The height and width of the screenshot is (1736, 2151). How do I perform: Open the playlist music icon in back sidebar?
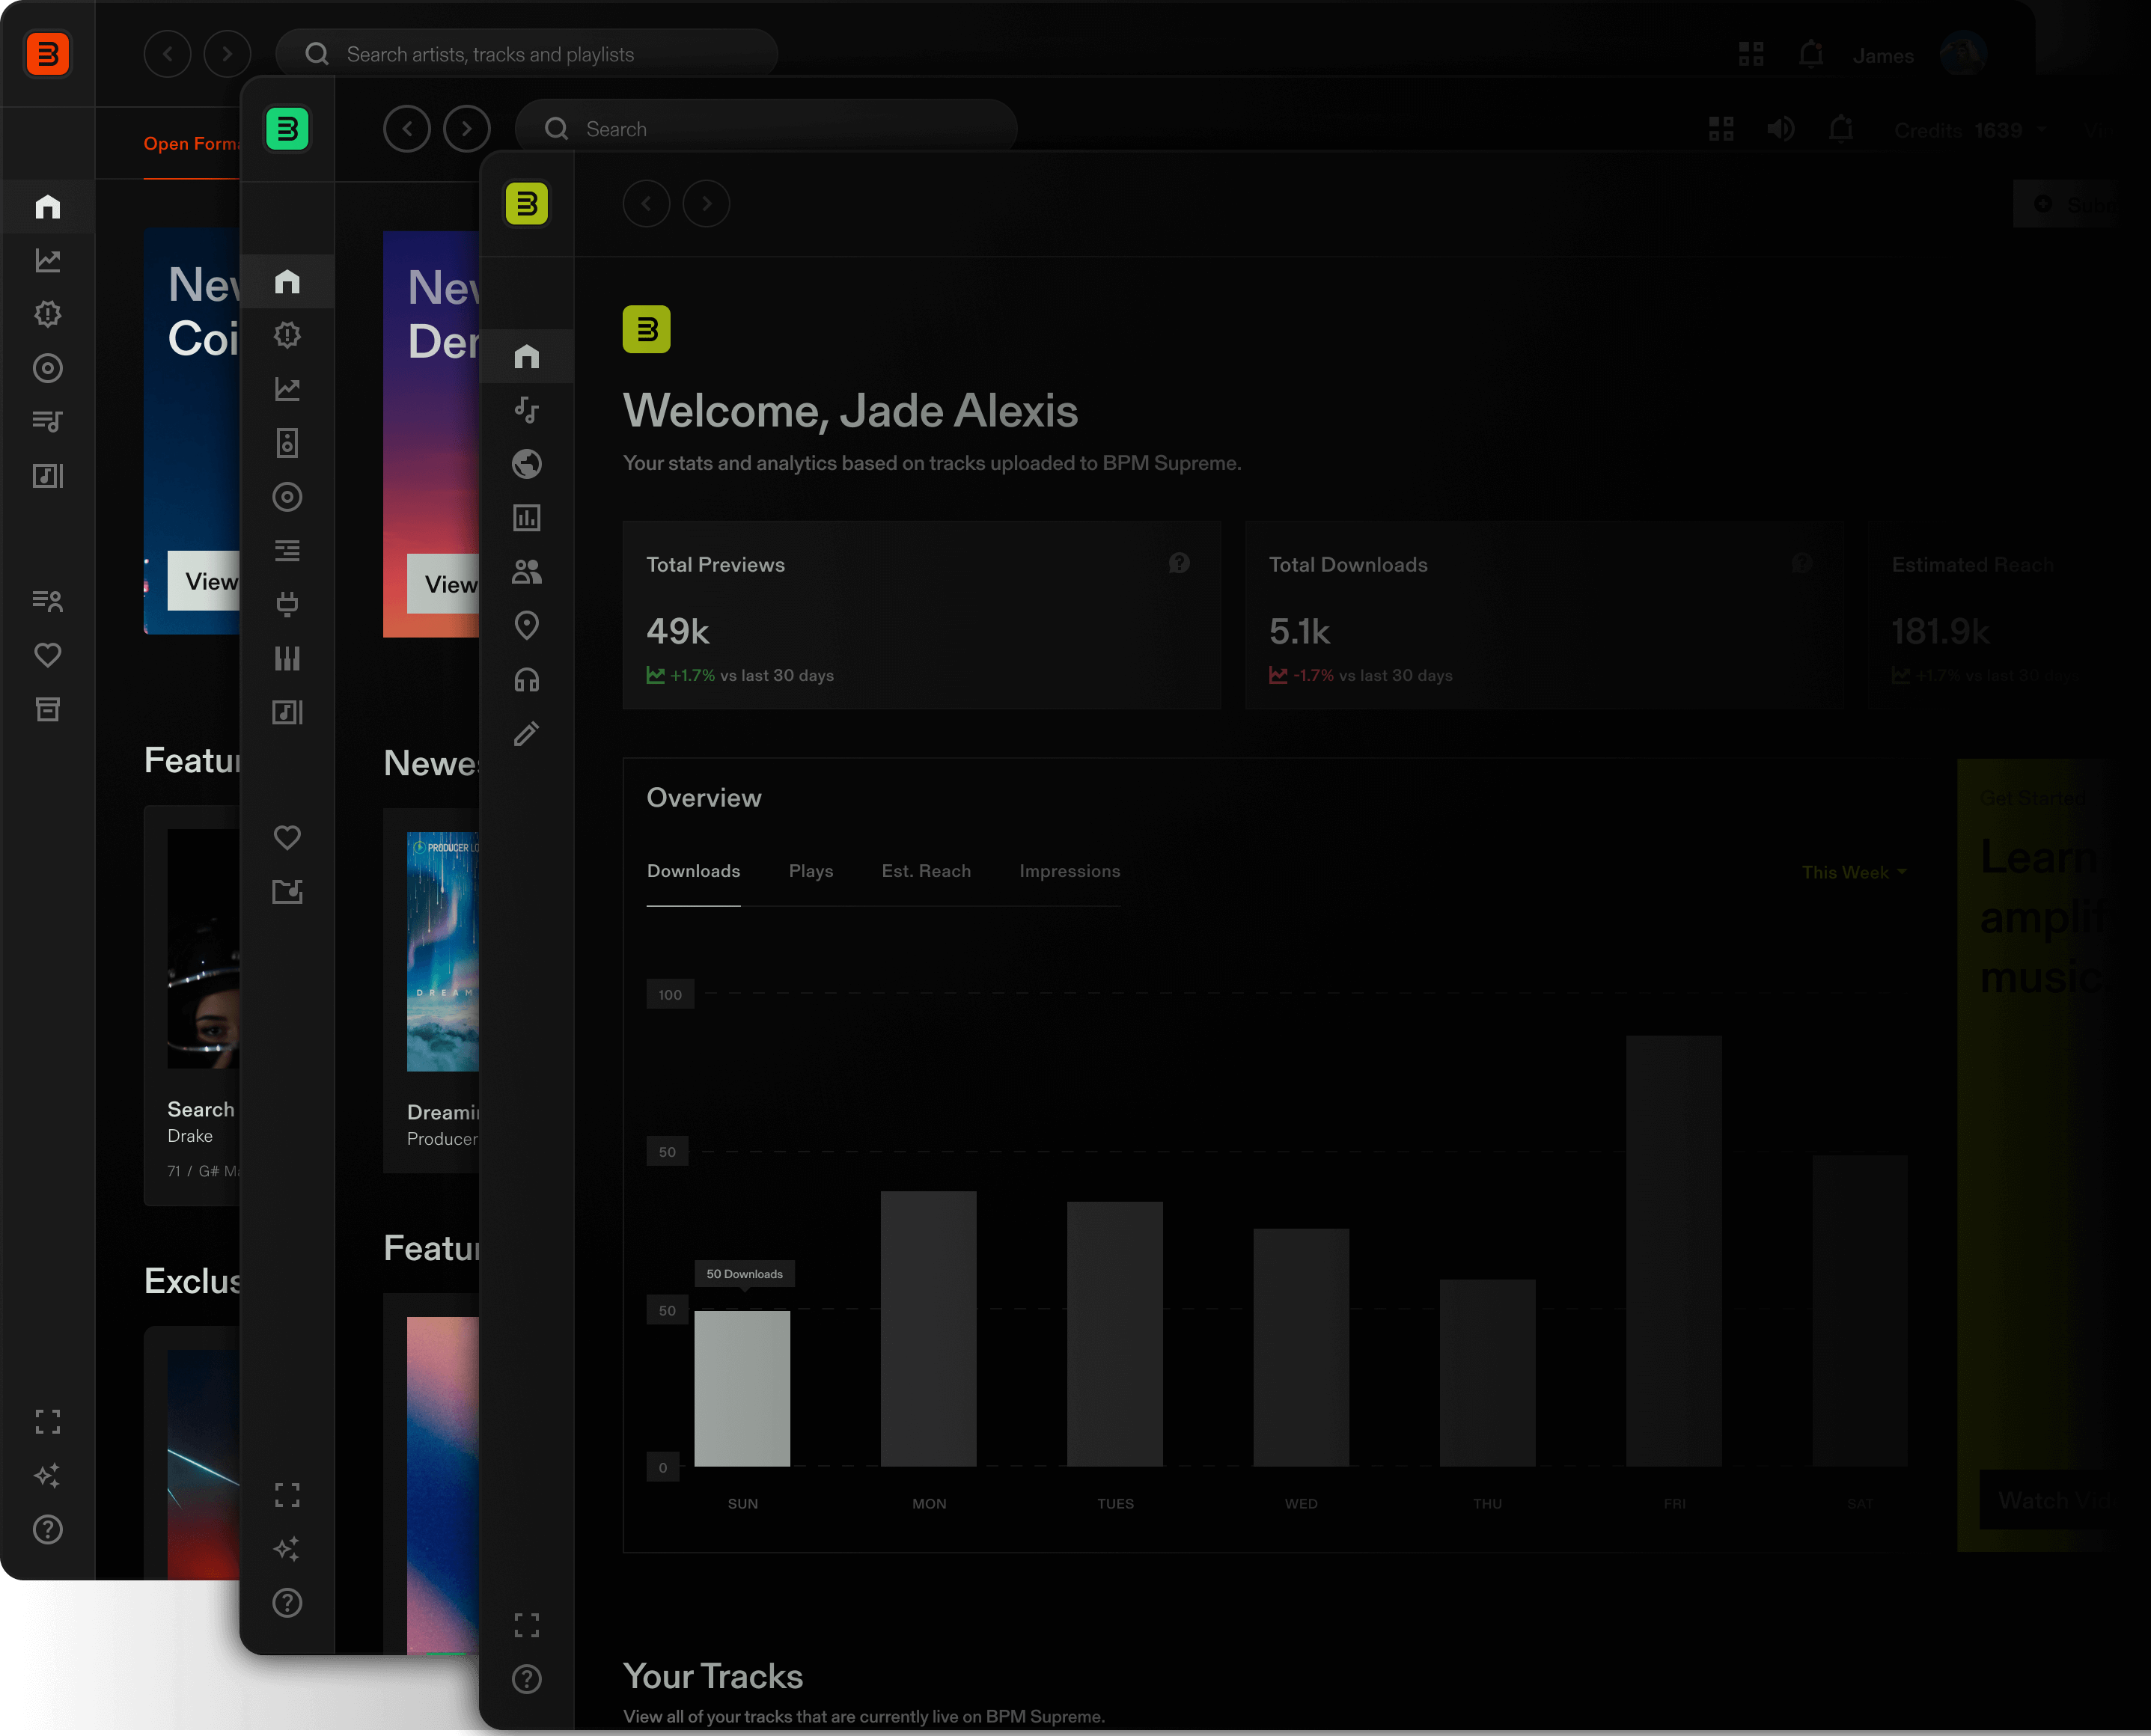coord(47,422)
